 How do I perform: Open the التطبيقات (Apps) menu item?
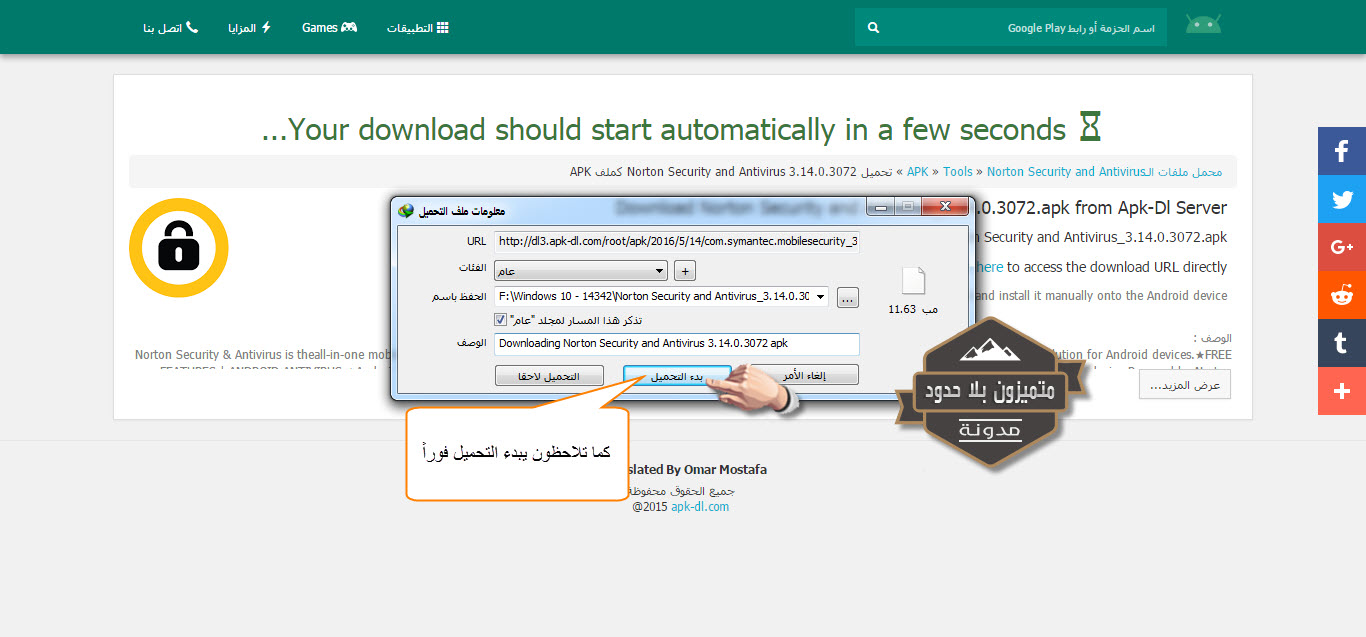pos(418,28)
